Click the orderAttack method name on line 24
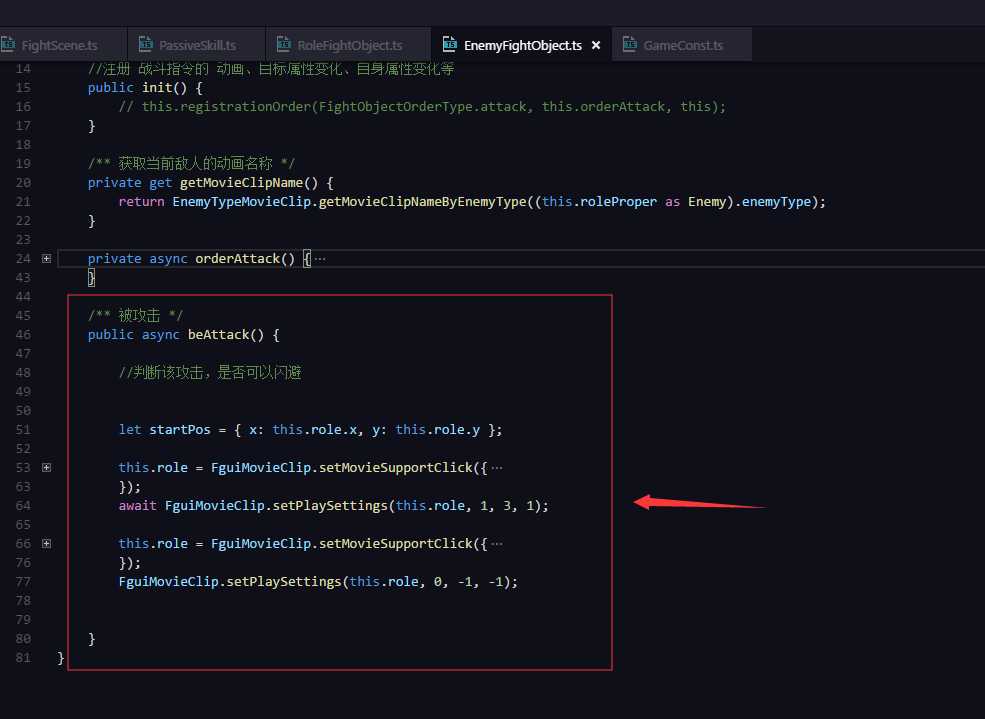The image size is (985, 719). [x=237, y=259]
